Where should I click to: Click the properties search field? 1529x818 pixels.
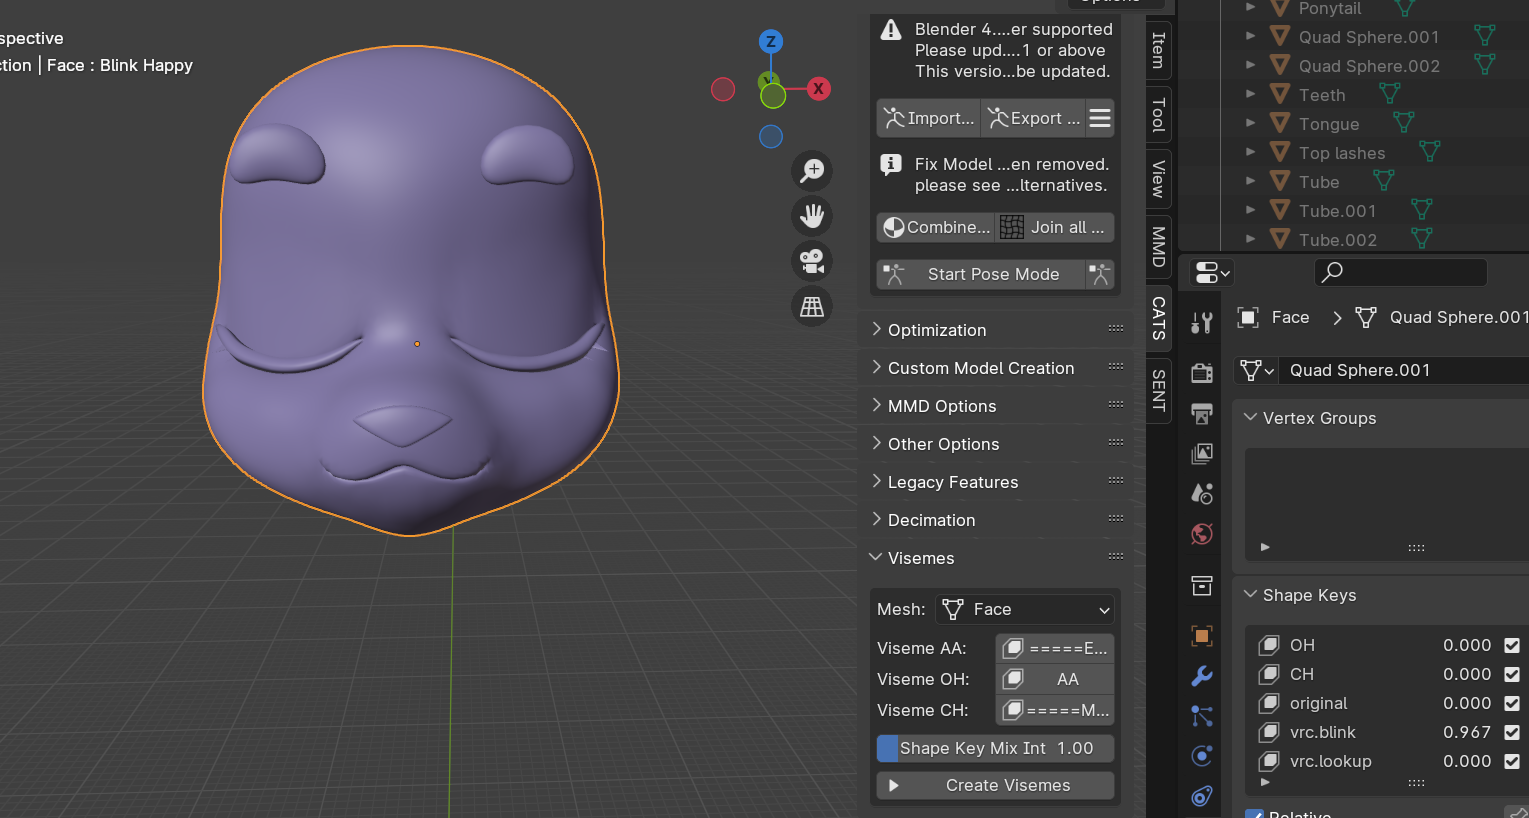(1400, 272)
